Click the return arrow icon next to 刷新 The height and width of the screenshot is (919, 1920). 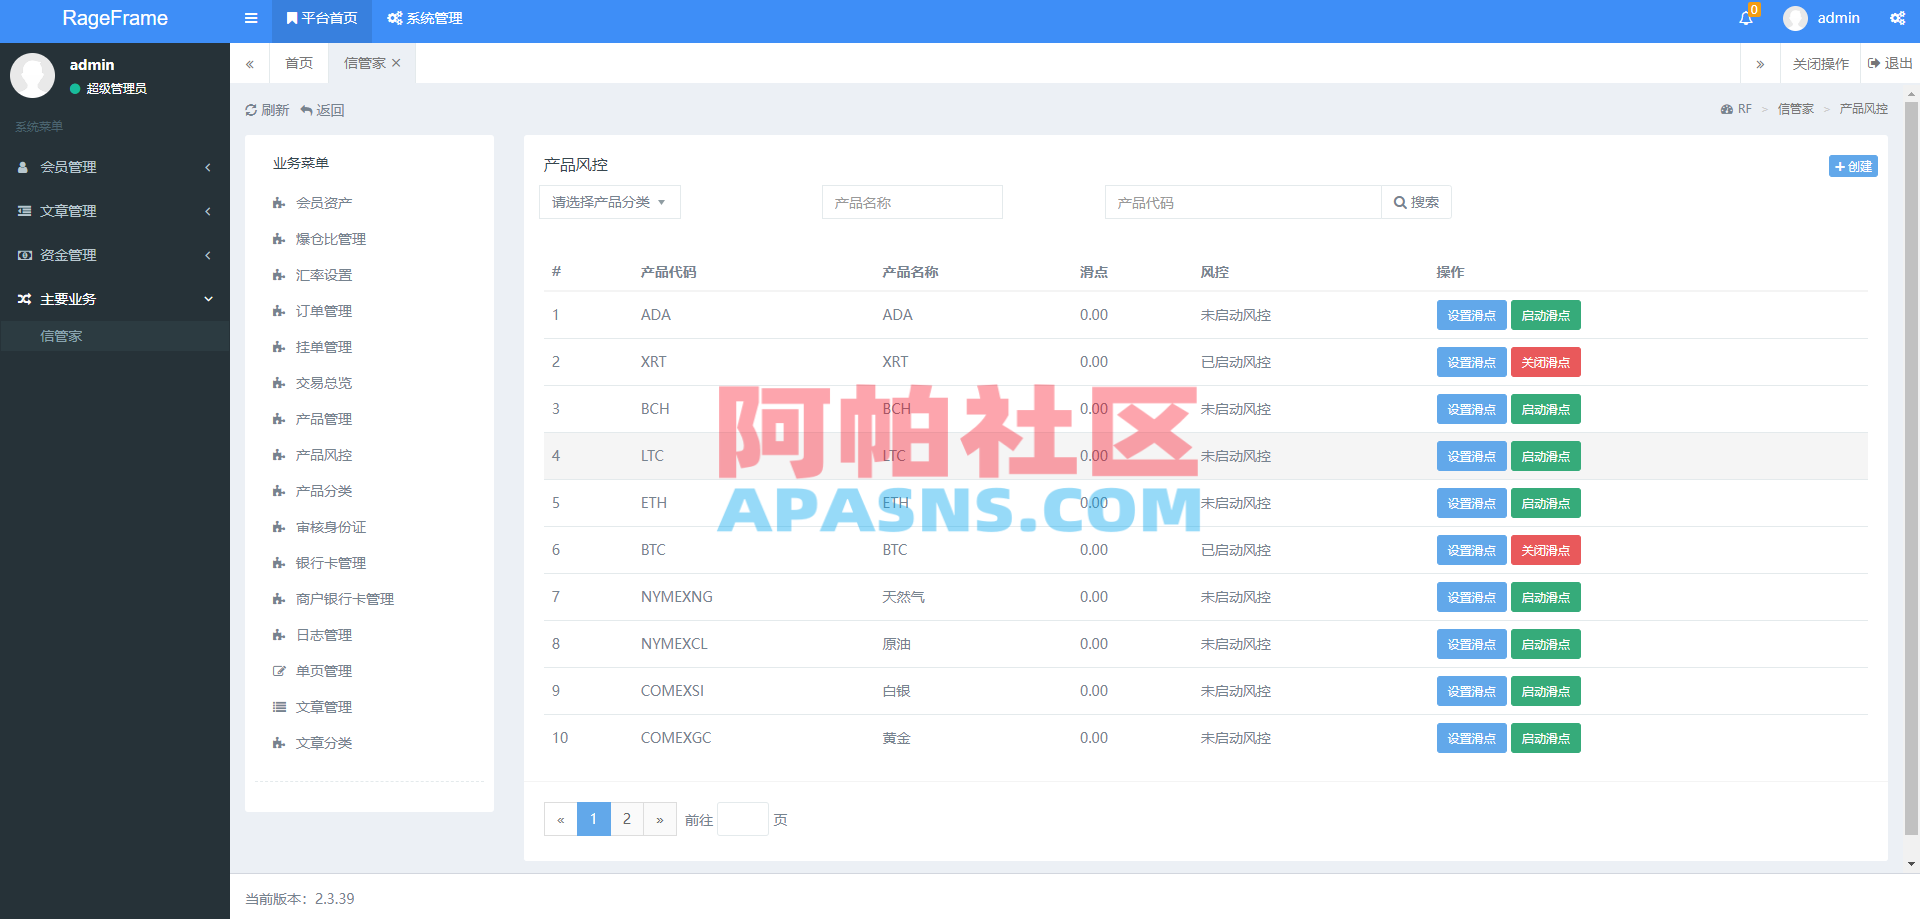pyautogui.click(x=307, y=110)
